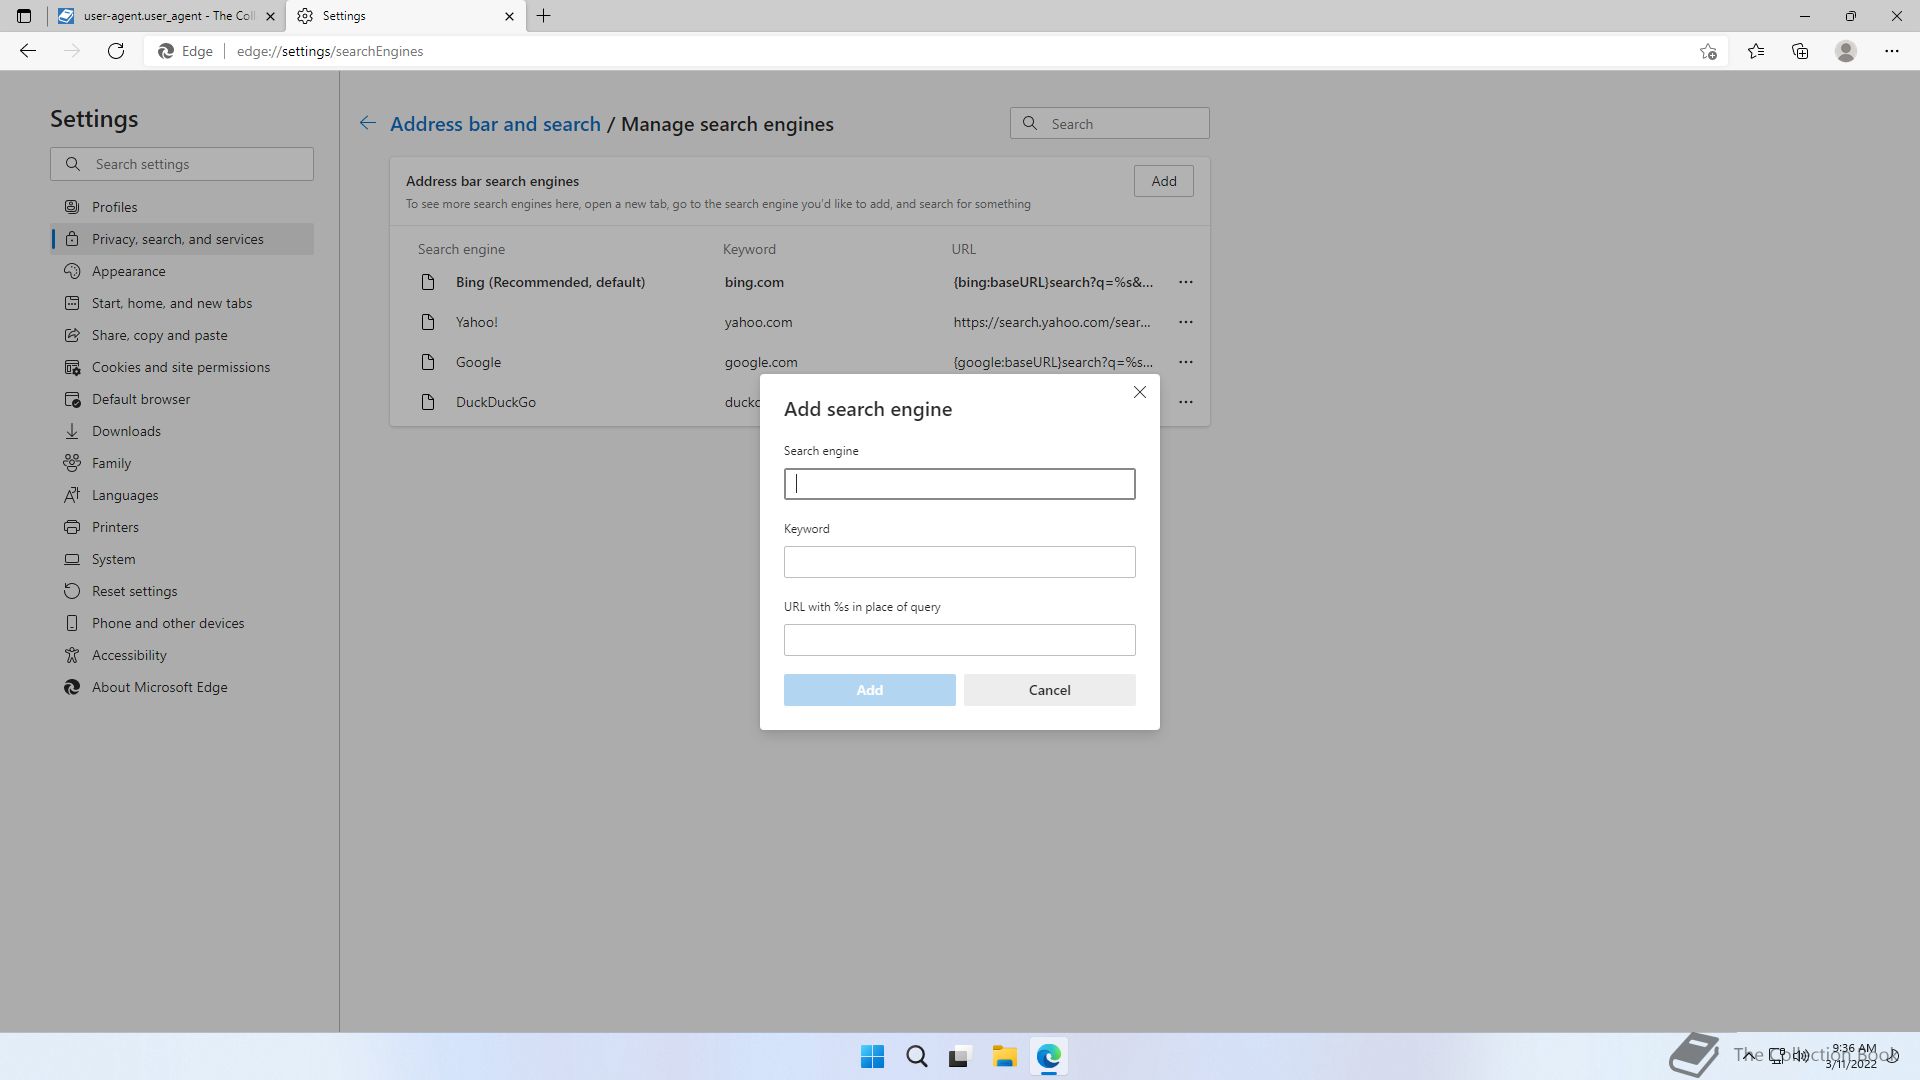This screenshot has height=1080, width=1920.
Task: Open Yahoo! row more actions menu
Action: click(1185, 322)
